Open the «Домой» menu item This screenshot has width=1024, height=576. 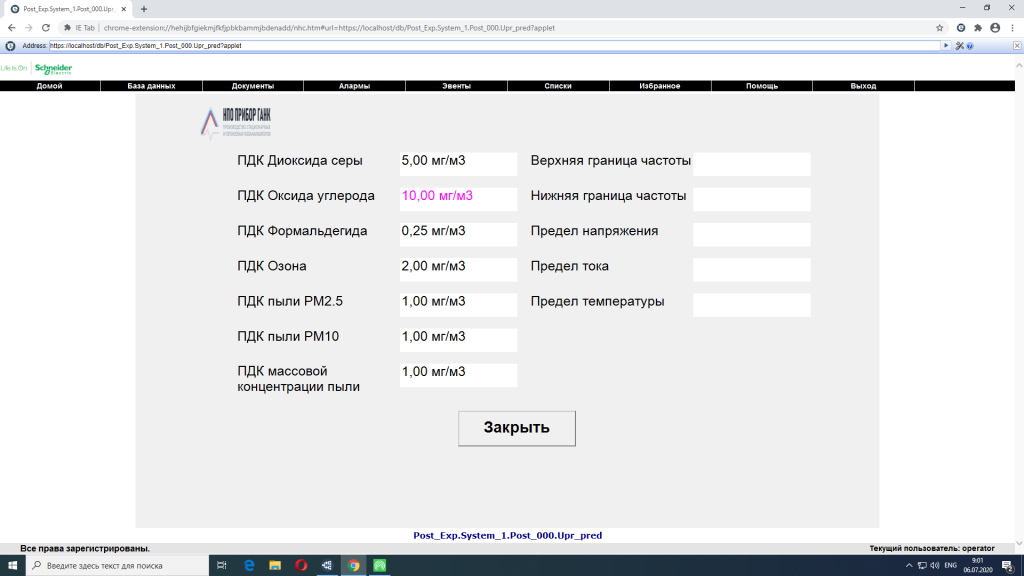[50, 86]
